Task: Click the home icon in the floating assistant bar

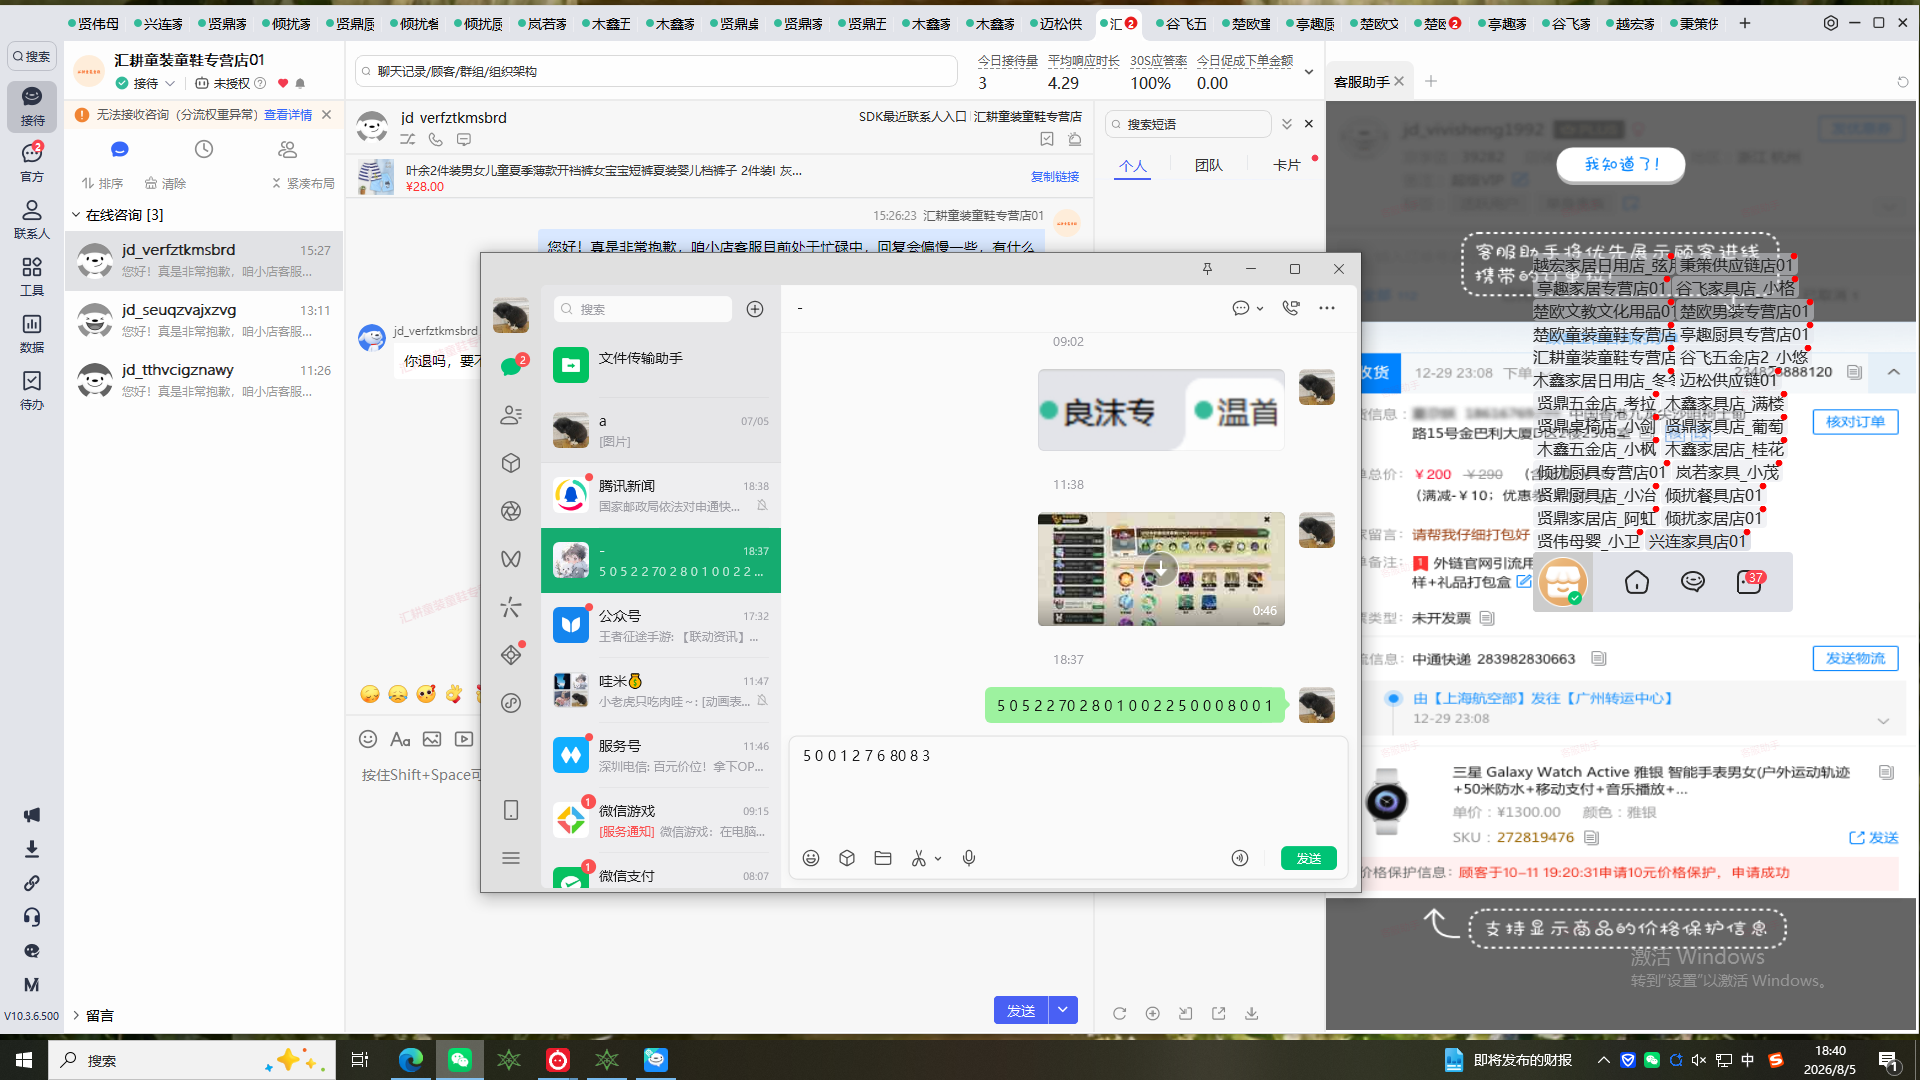Action: click(x=1637, y=582)
